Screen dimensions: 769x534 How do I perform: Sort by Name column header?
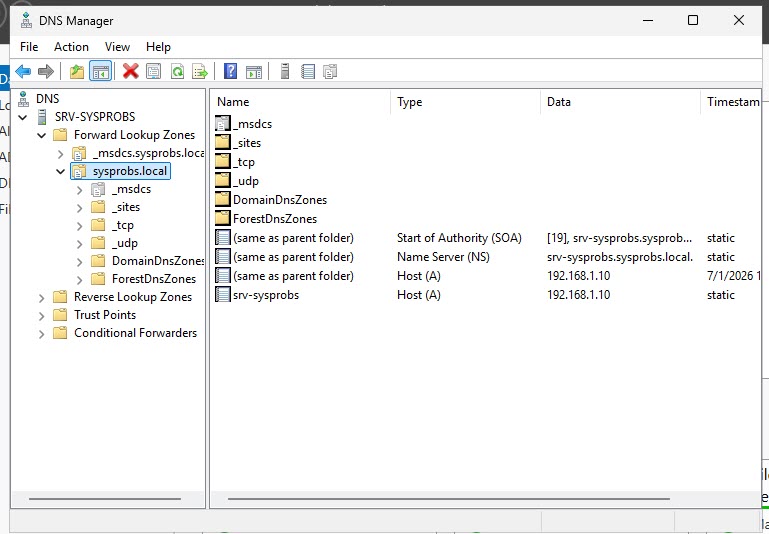301,102
